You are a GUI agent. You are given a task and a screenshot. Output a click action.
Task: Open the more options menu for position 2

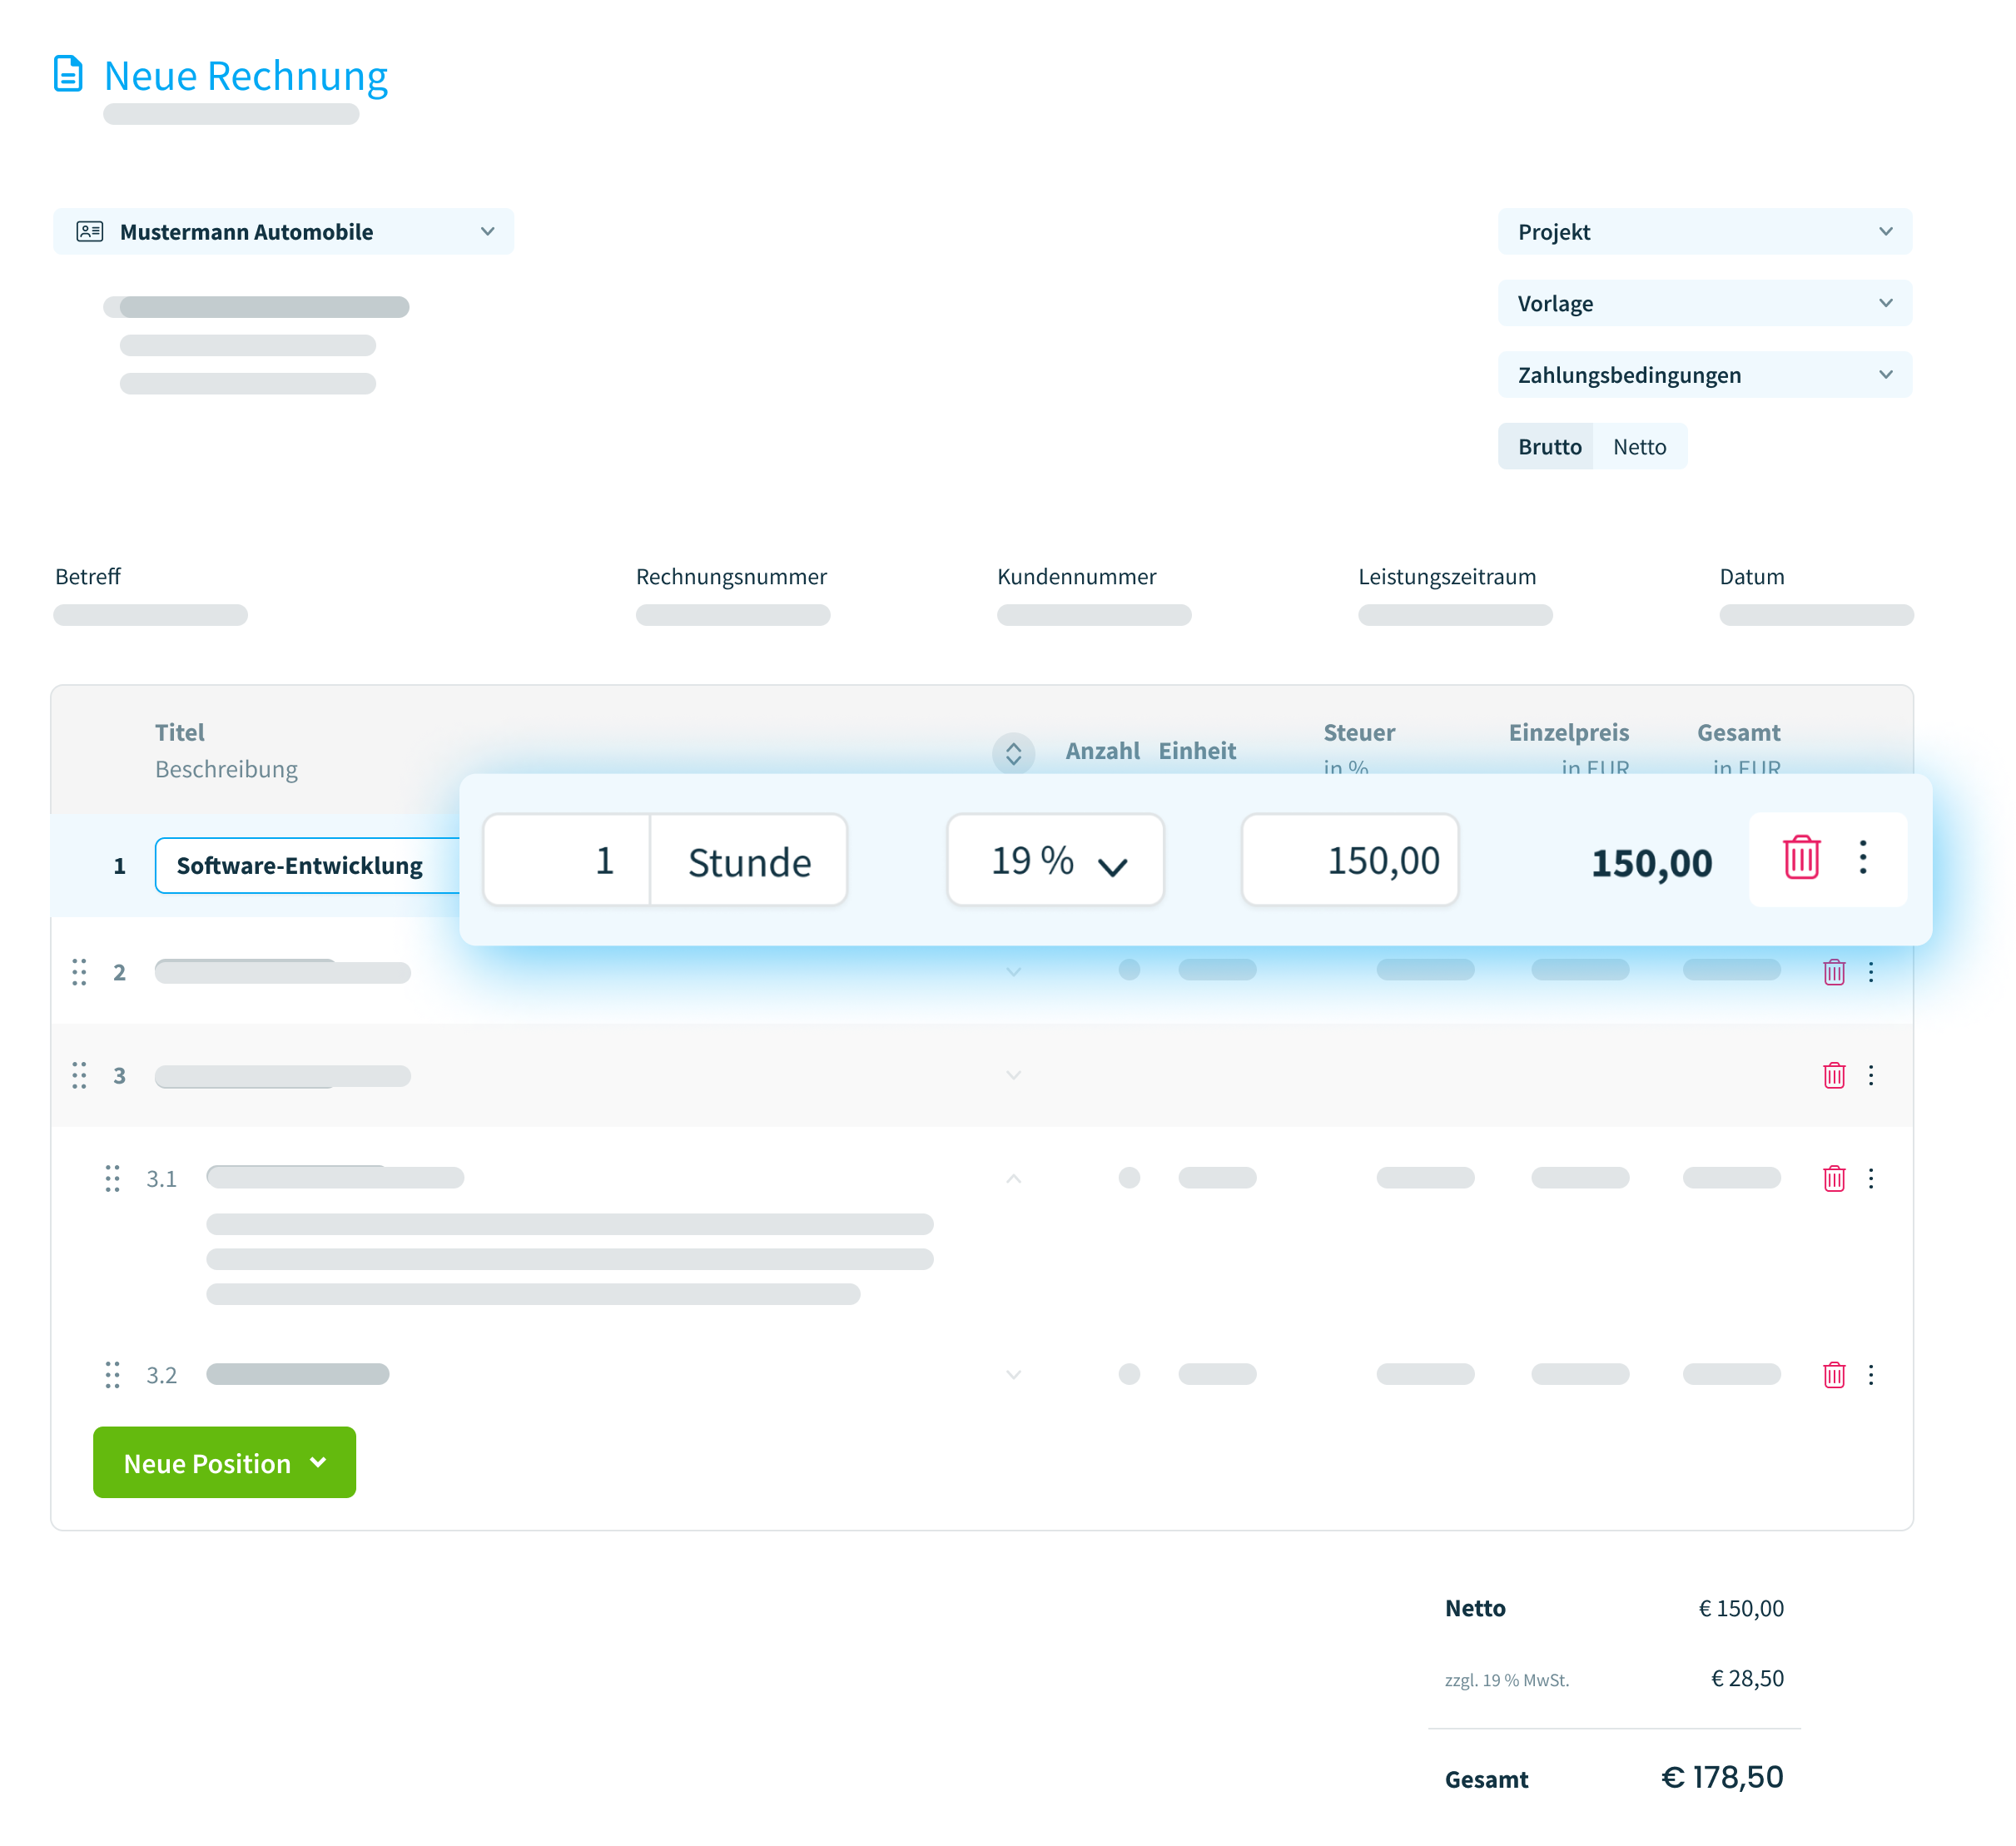point(1870,972)
